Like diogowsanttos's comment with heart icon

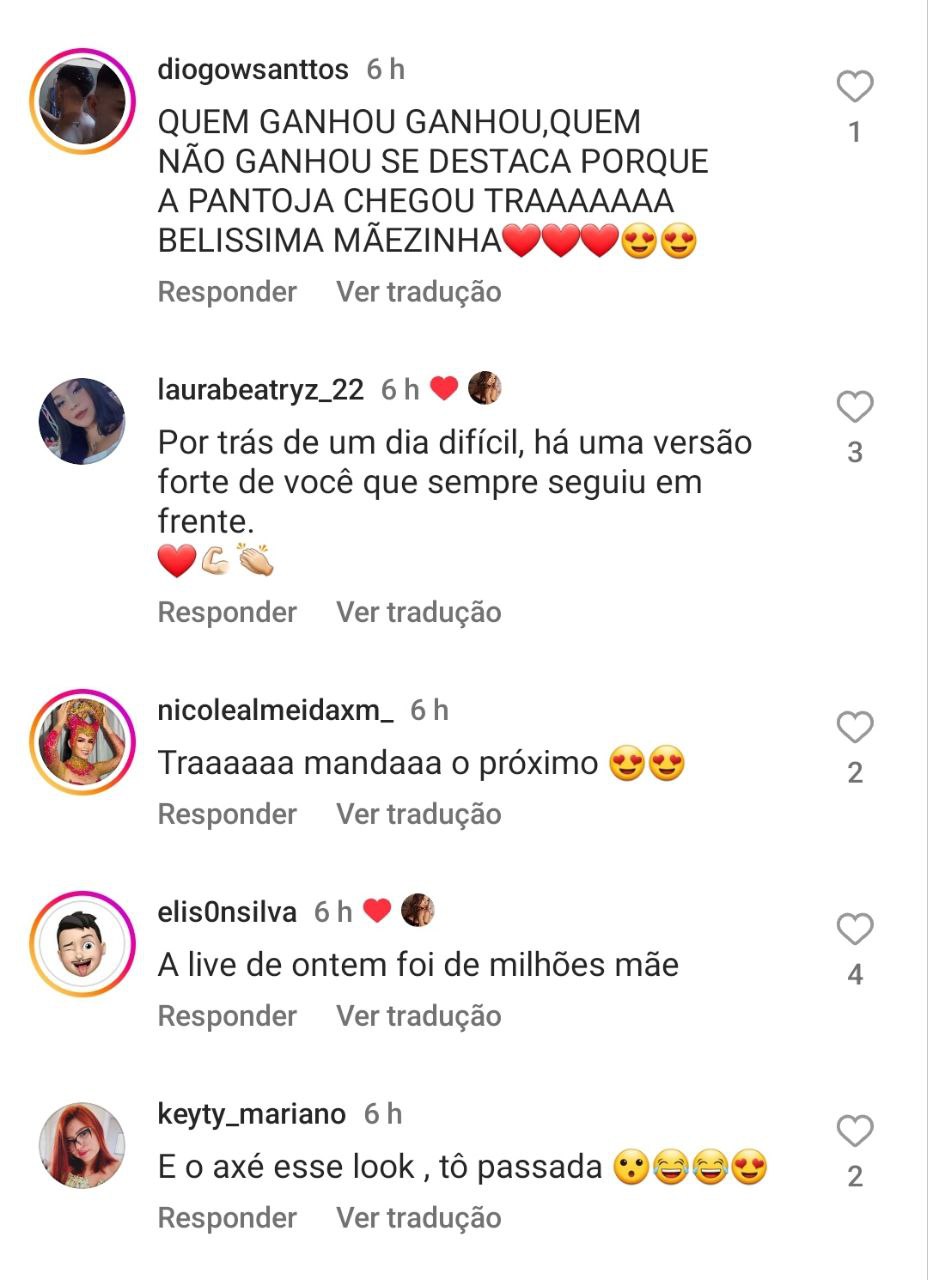point(854,87)
